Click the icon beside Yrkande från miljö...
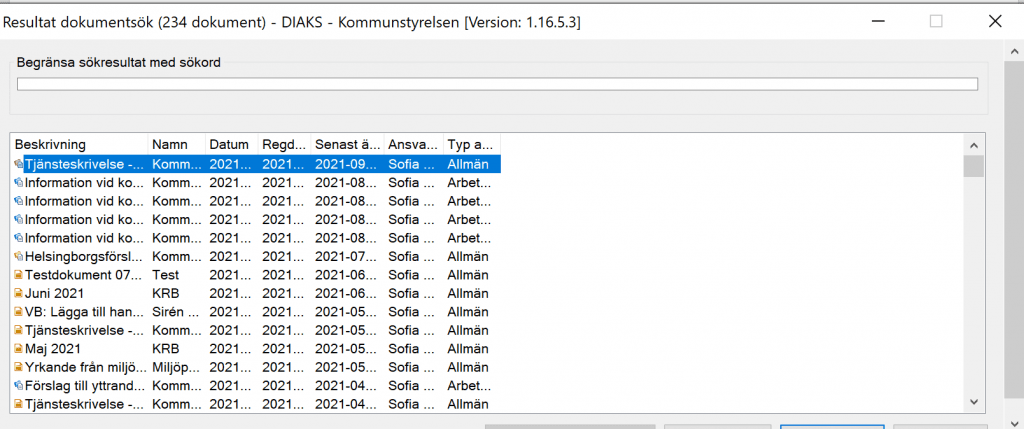 [18, 367]
